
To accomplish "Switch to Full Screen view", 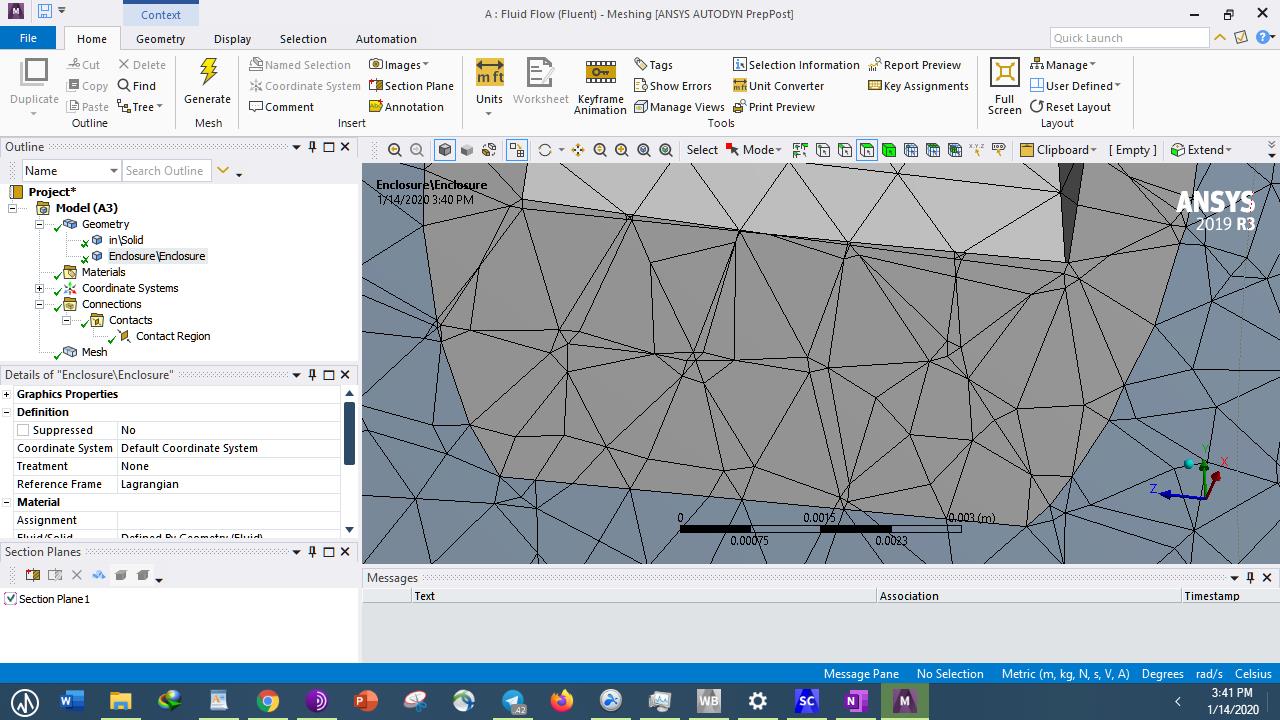I will click(1004, 86).
